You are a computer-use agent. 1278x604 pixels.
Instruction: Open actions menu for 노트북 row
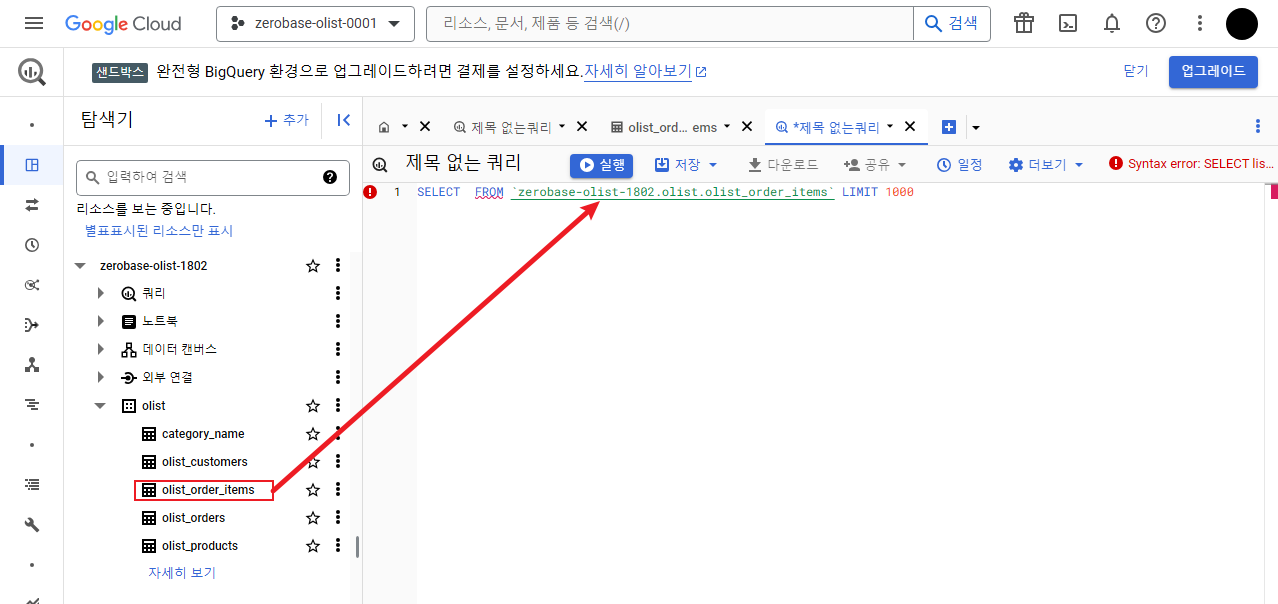[x=338, y=322]
